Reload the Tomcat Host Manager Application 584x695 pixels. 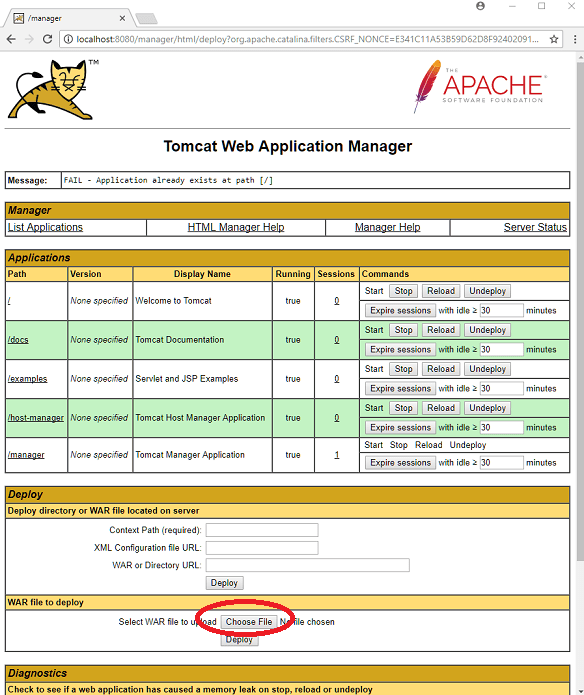pyautogui.click(x=441, y=408)
